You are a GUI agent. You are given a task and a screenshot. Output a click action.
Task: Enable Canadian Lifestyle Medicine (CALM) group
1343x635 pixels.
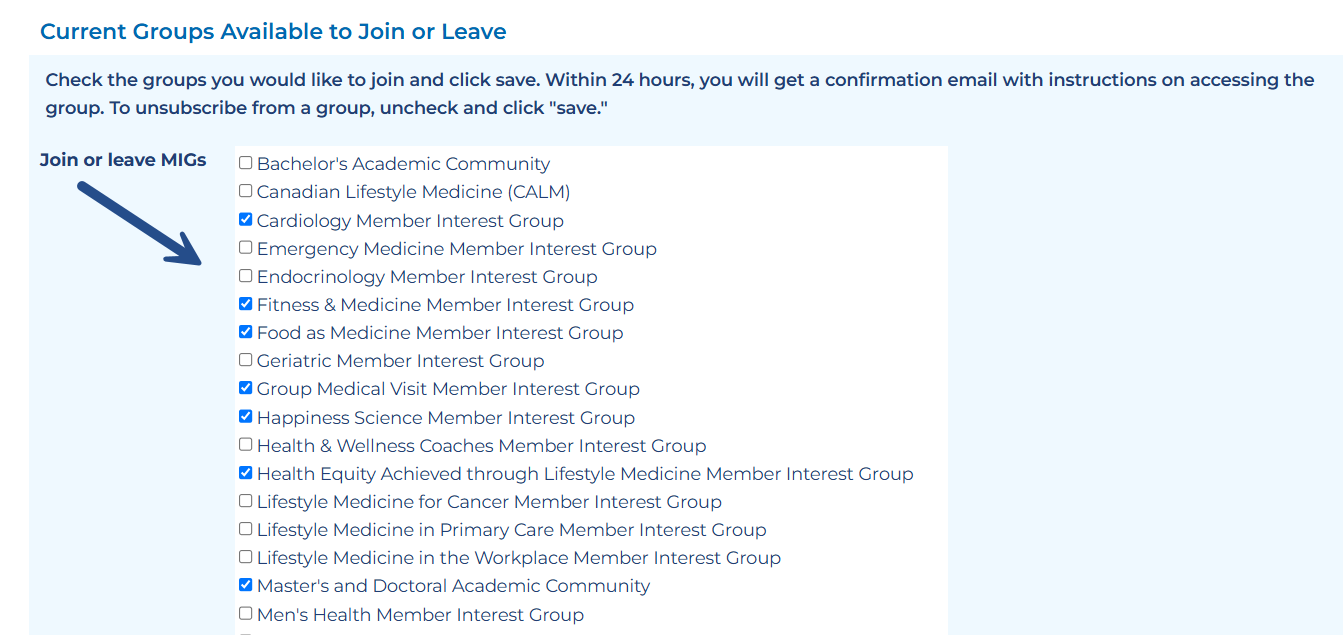point(246,191)
